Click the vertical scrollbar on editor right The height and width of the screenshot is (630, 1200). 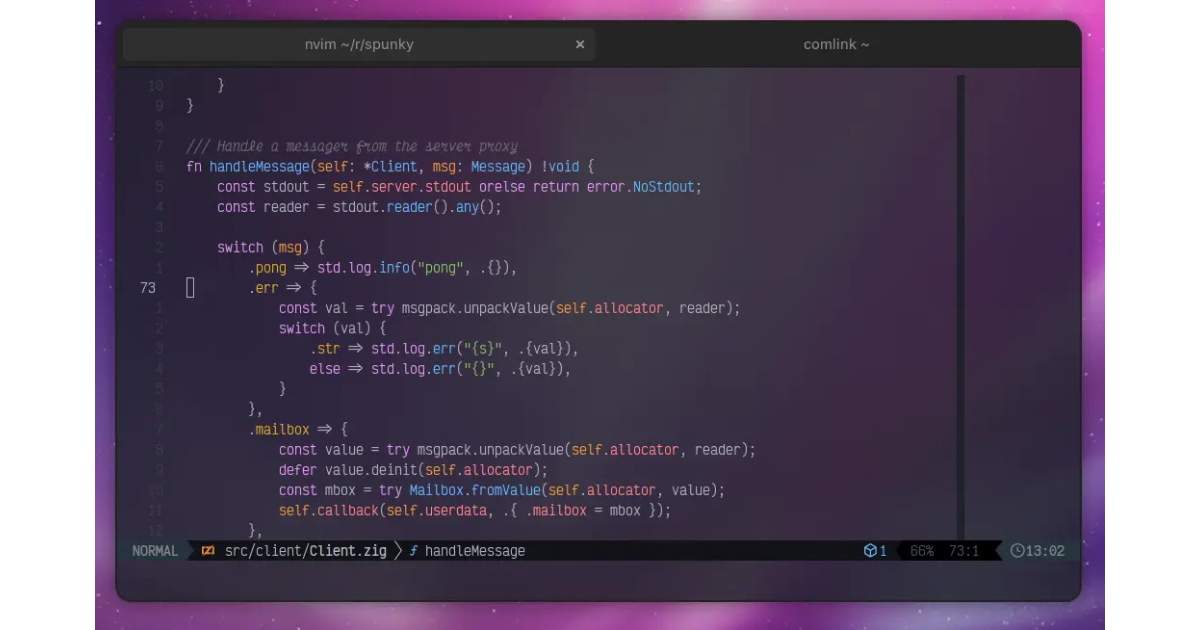coord(960,300)
